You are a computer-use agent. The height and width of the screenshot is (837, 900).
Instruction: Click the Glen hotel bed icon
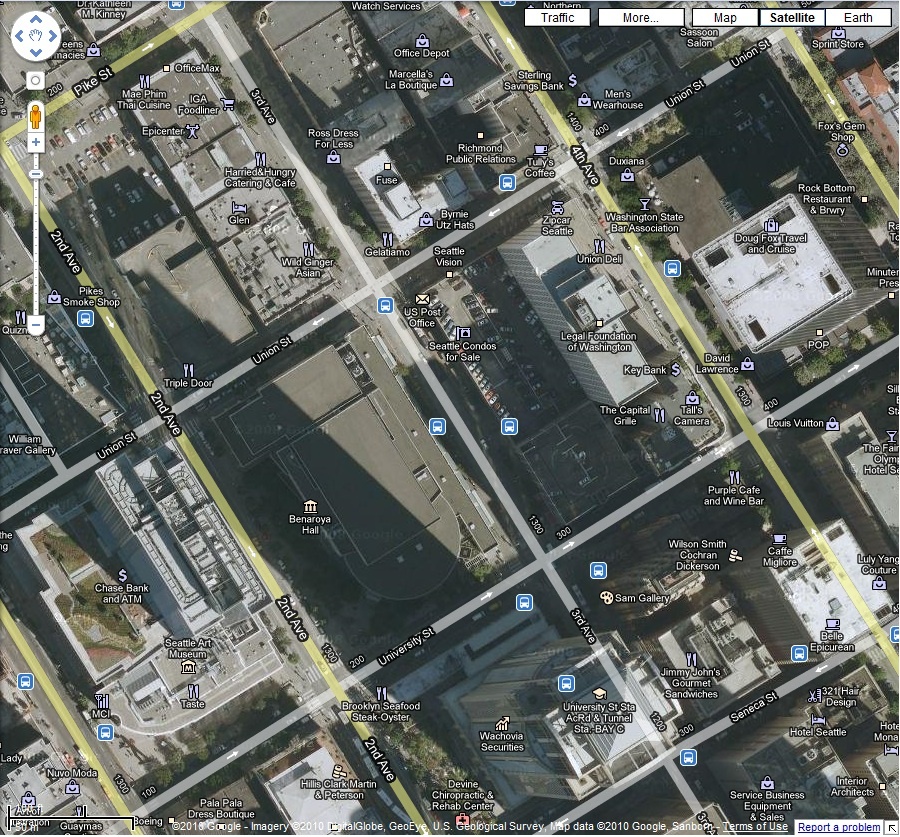(239, 207)
